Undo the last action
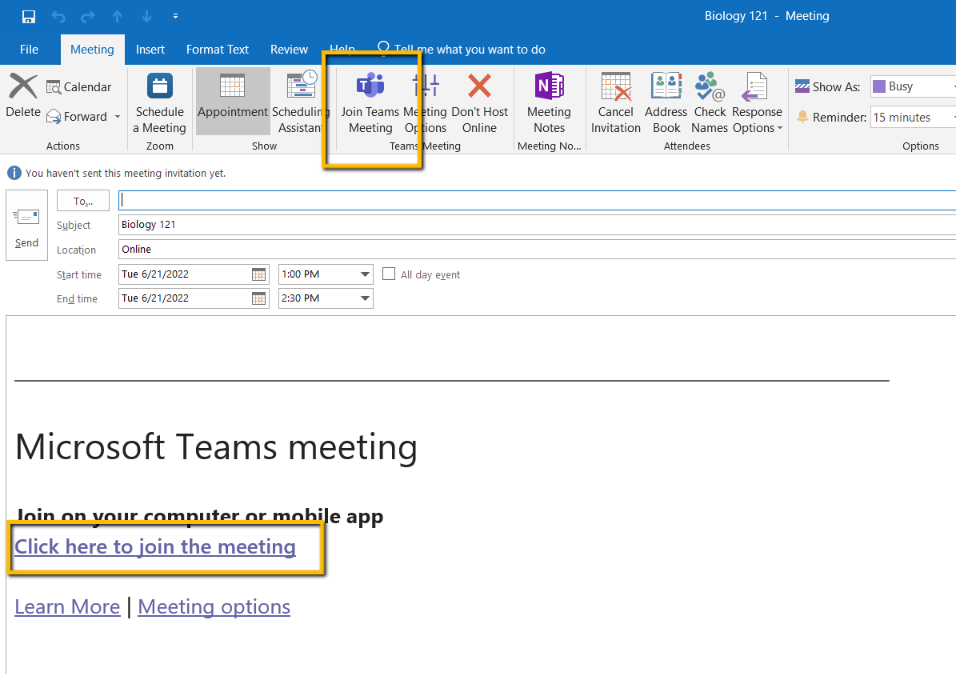The width and height of the screenshot is (956, 674). (59, 16)
